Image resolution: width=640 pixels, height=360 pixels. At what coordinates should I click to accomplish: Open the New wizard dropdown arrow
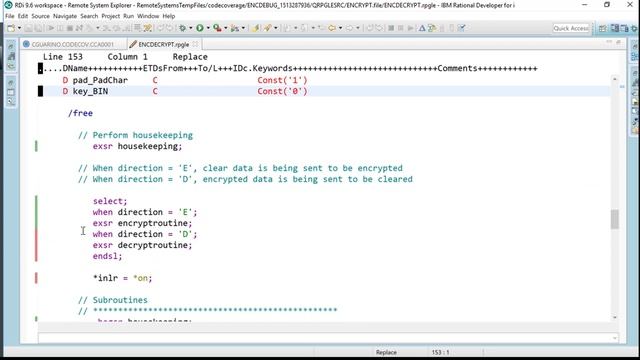tap(19, 28)
